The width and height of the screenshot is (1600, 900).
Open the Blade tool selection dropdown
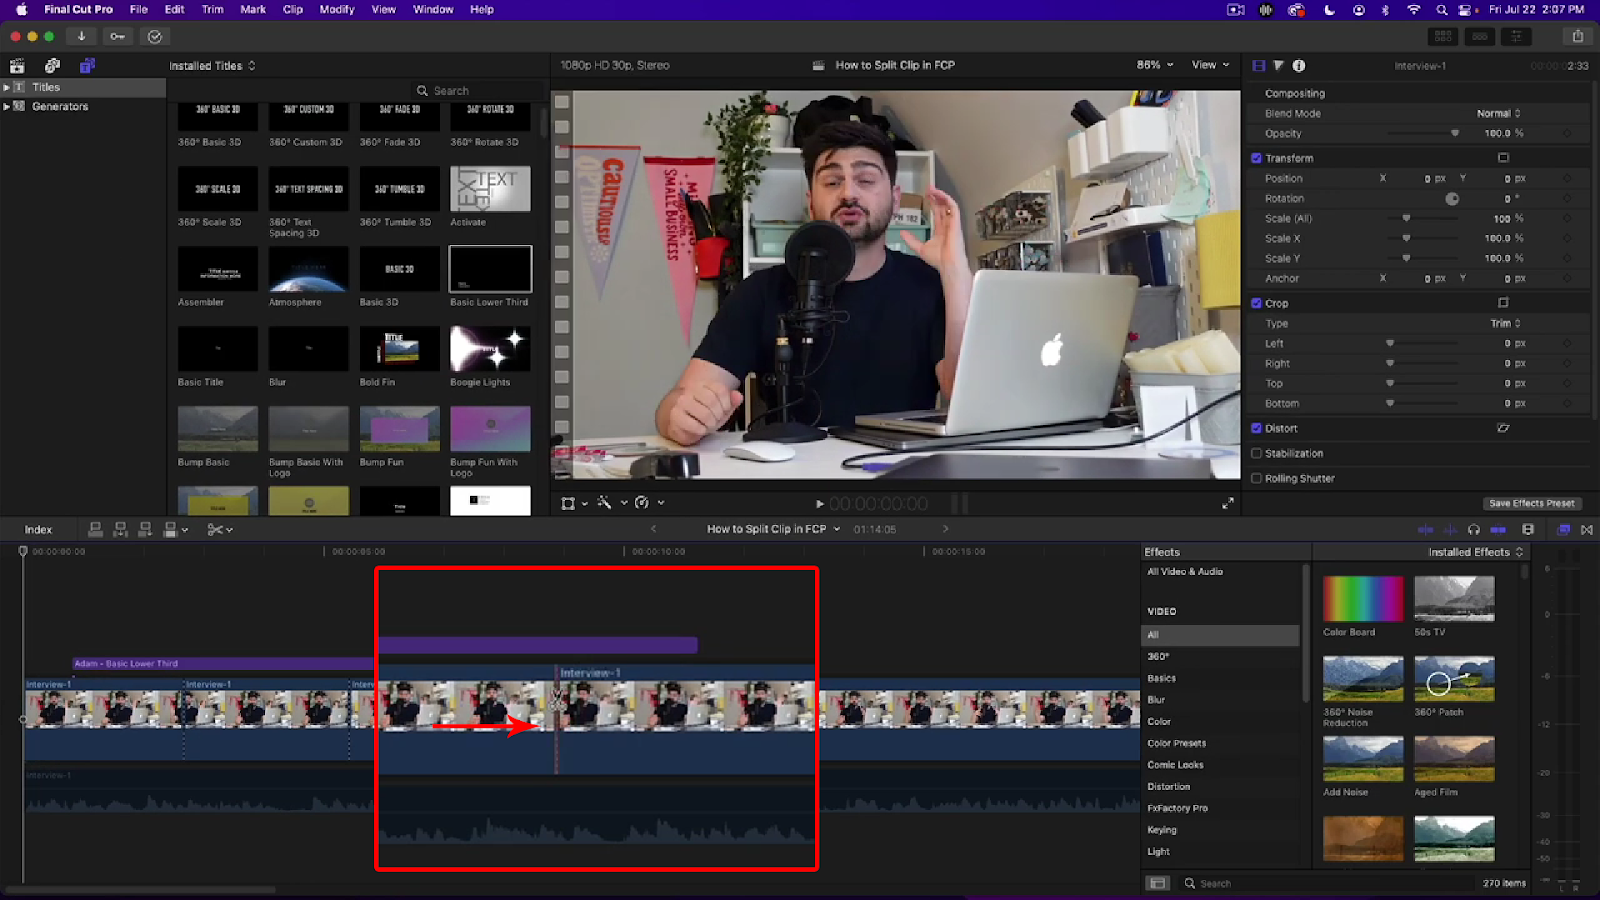click(x=220, y=529)
